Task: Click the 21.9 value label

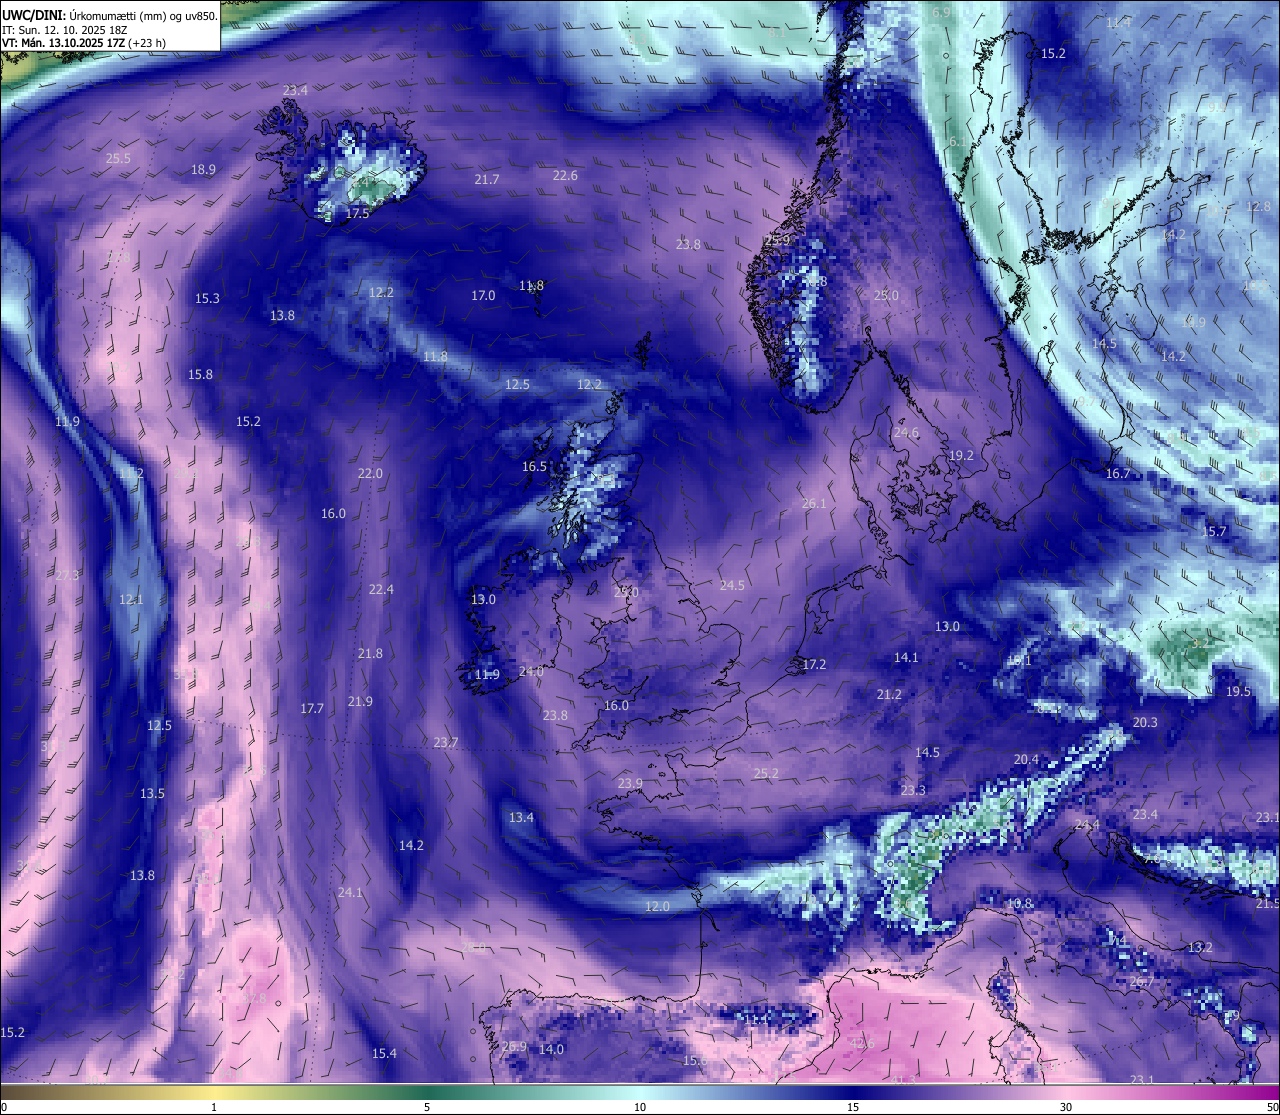Action: (x=360, y=702)
